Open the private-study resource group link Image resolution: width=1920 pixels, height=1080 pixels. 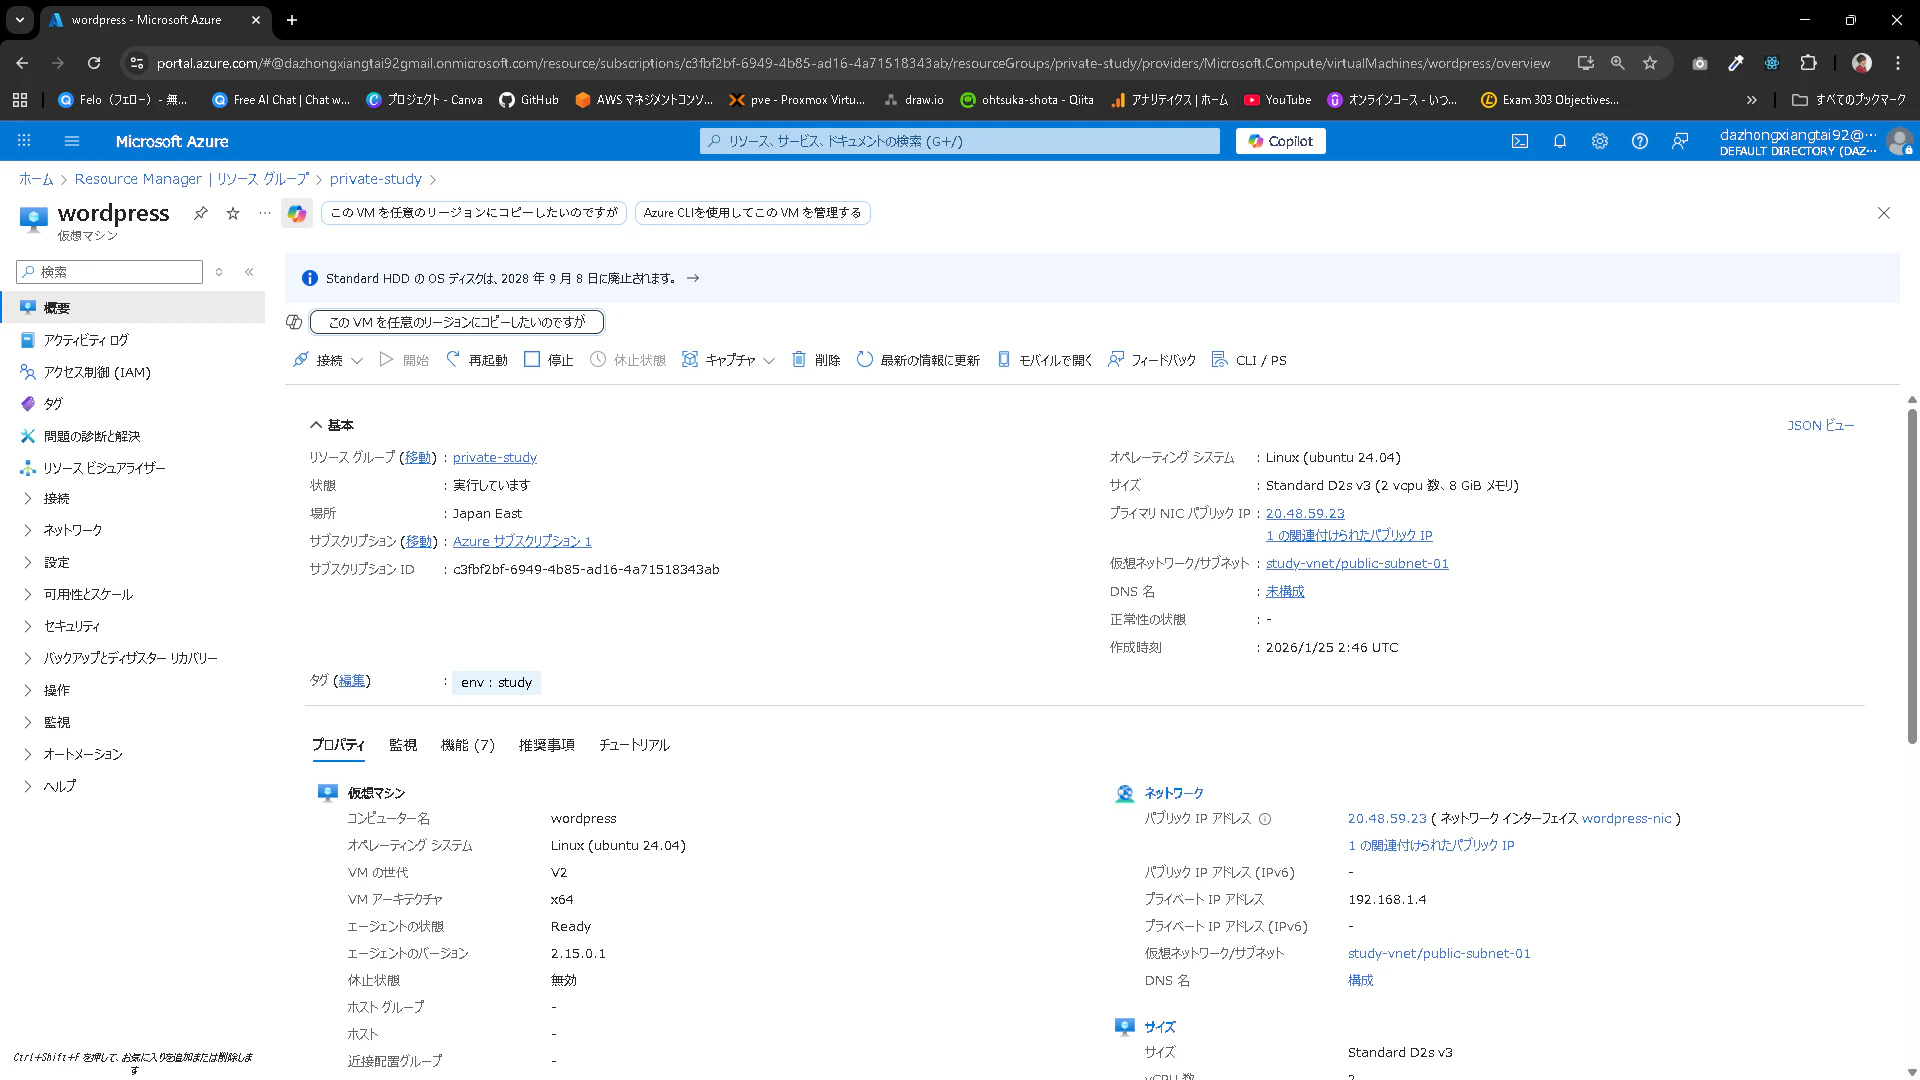pyautogui.click(x=494, y=457)
